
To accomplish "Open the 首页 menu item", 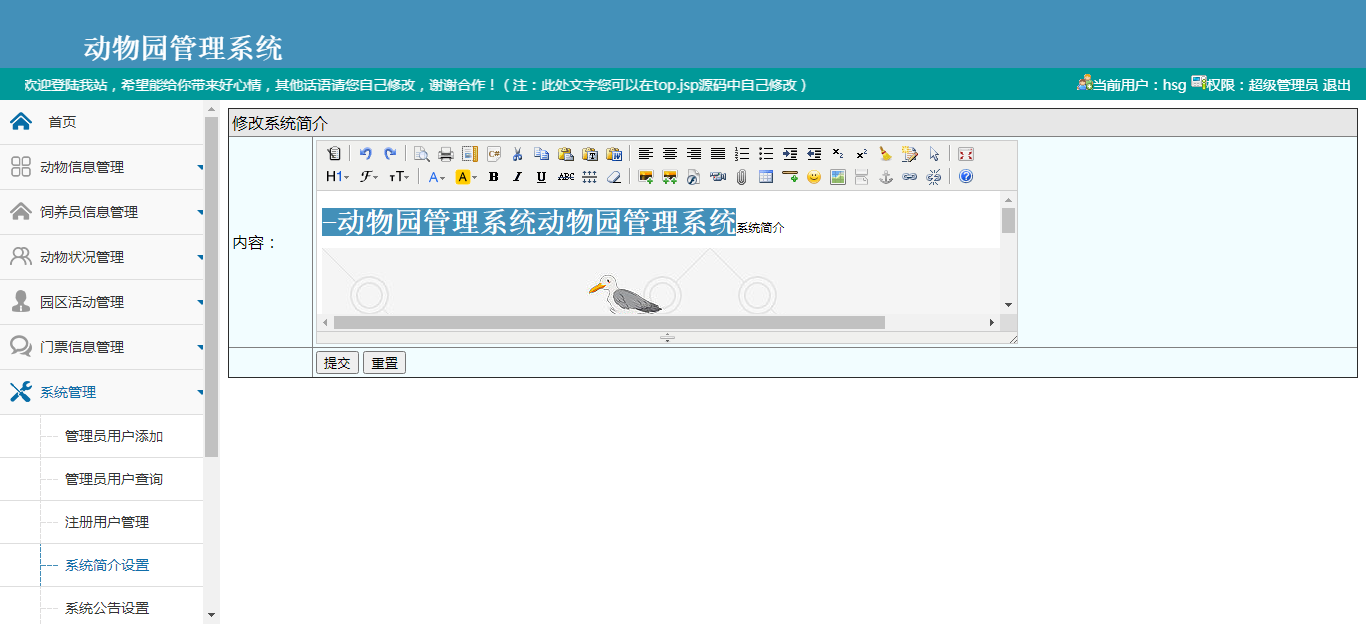I will click(x=62, y=122).
